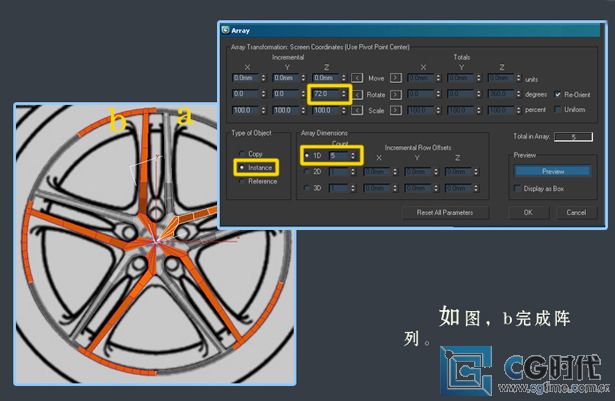Click the left arrow beside Move

pyautogui.click(x=357, y=77)
